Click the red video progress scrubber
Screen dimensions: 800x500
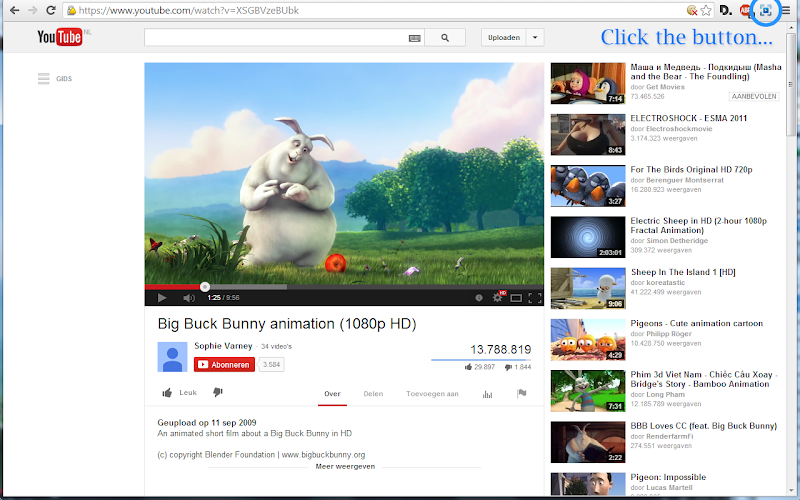[x=205, y=287]
